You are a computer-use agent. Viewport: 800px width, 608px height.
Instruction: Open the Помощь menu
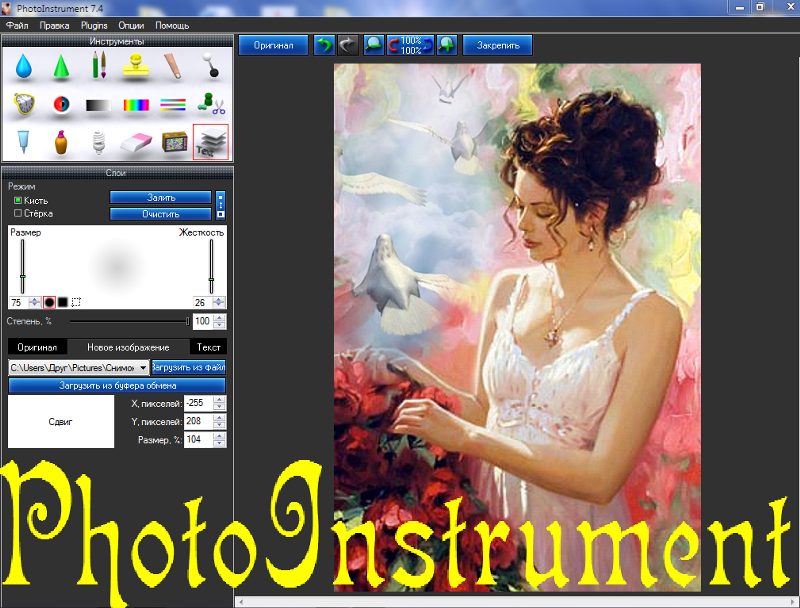point(172,26)
